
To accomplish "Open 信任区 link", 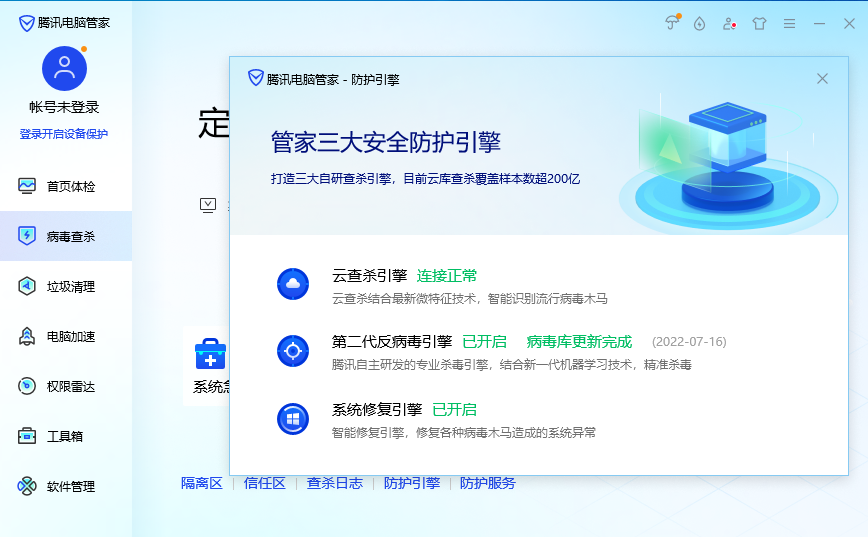I will coord(265,483).
